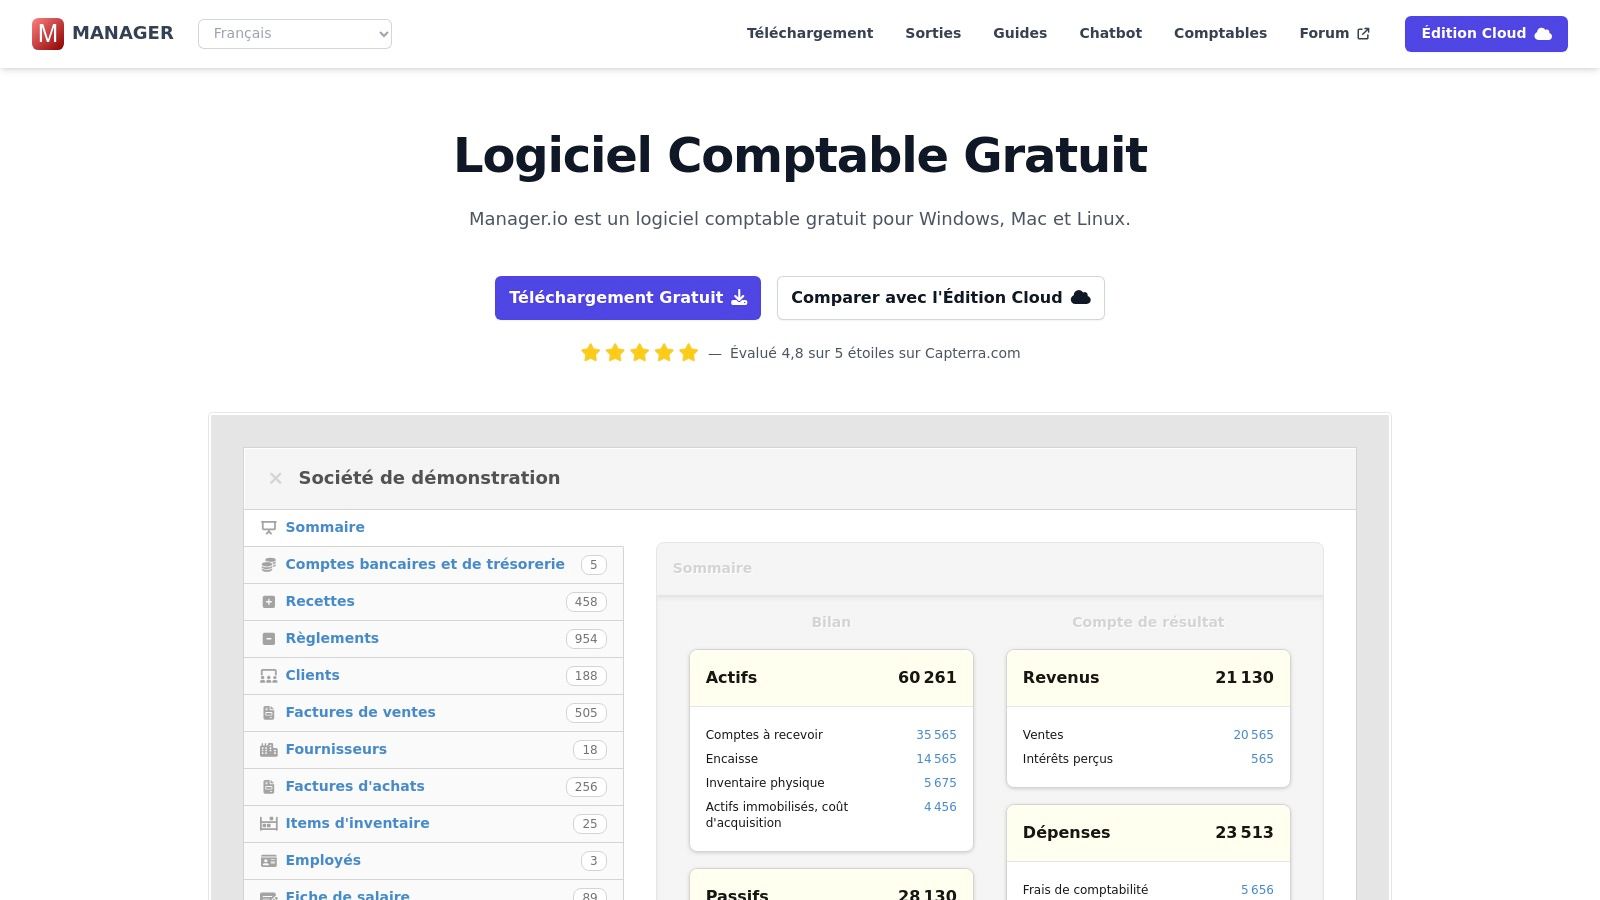The width and height of the screenshot is (1600, 900).
Task: Click Comparer avec l'Édition Cloud button
Action: tap(941, 298)
